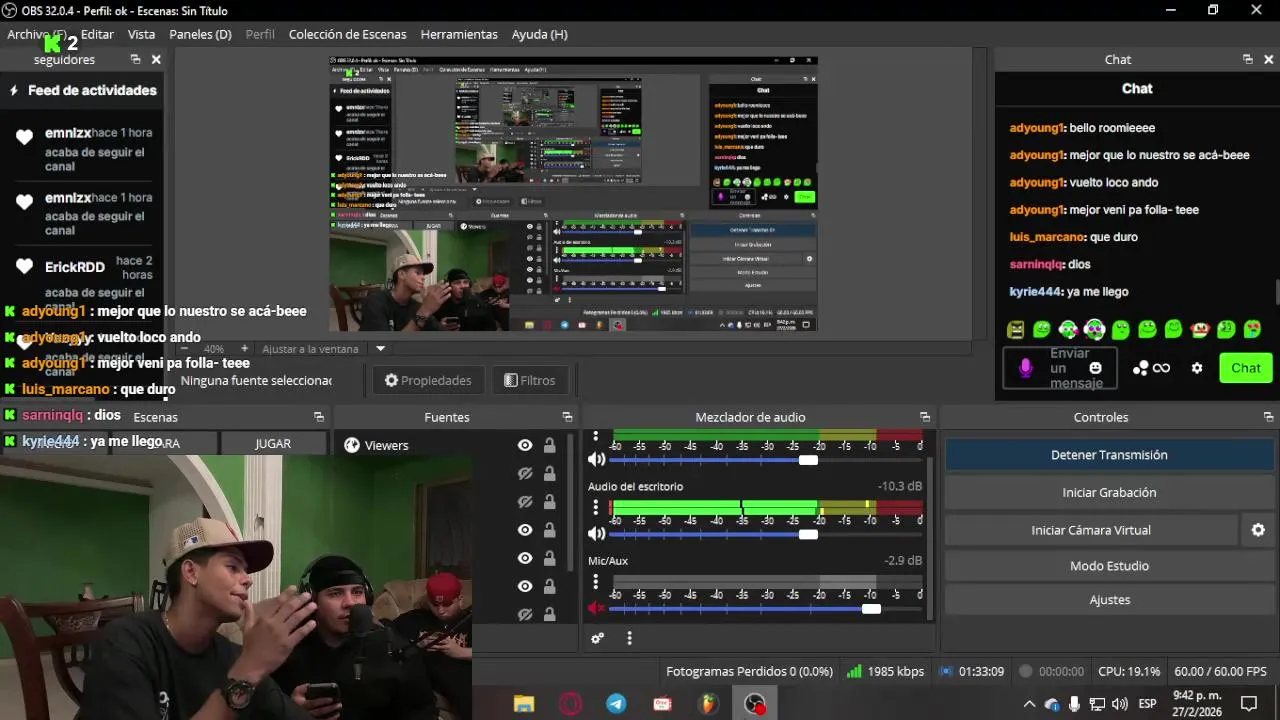Open the Vista menu
This screenshot has height=720, width=1280.
141,34
